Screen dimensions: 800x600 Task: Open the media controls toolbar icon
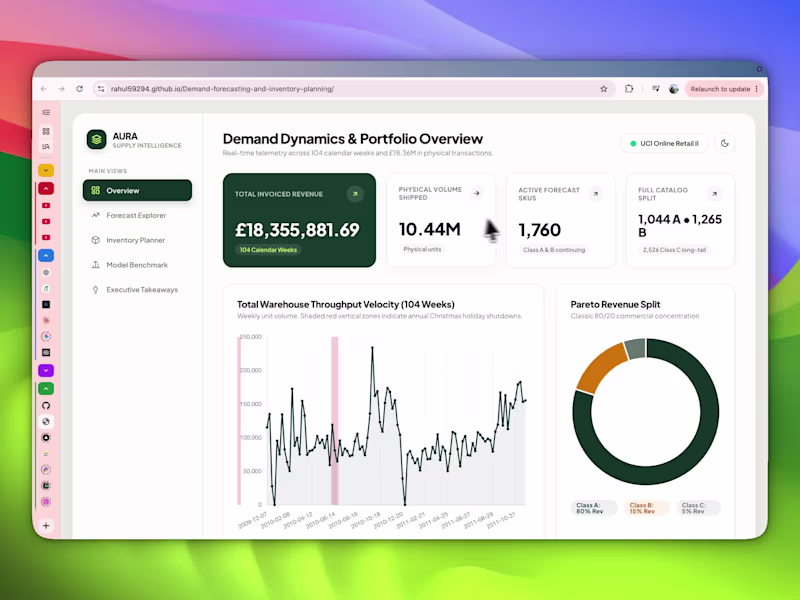point(656,89)
